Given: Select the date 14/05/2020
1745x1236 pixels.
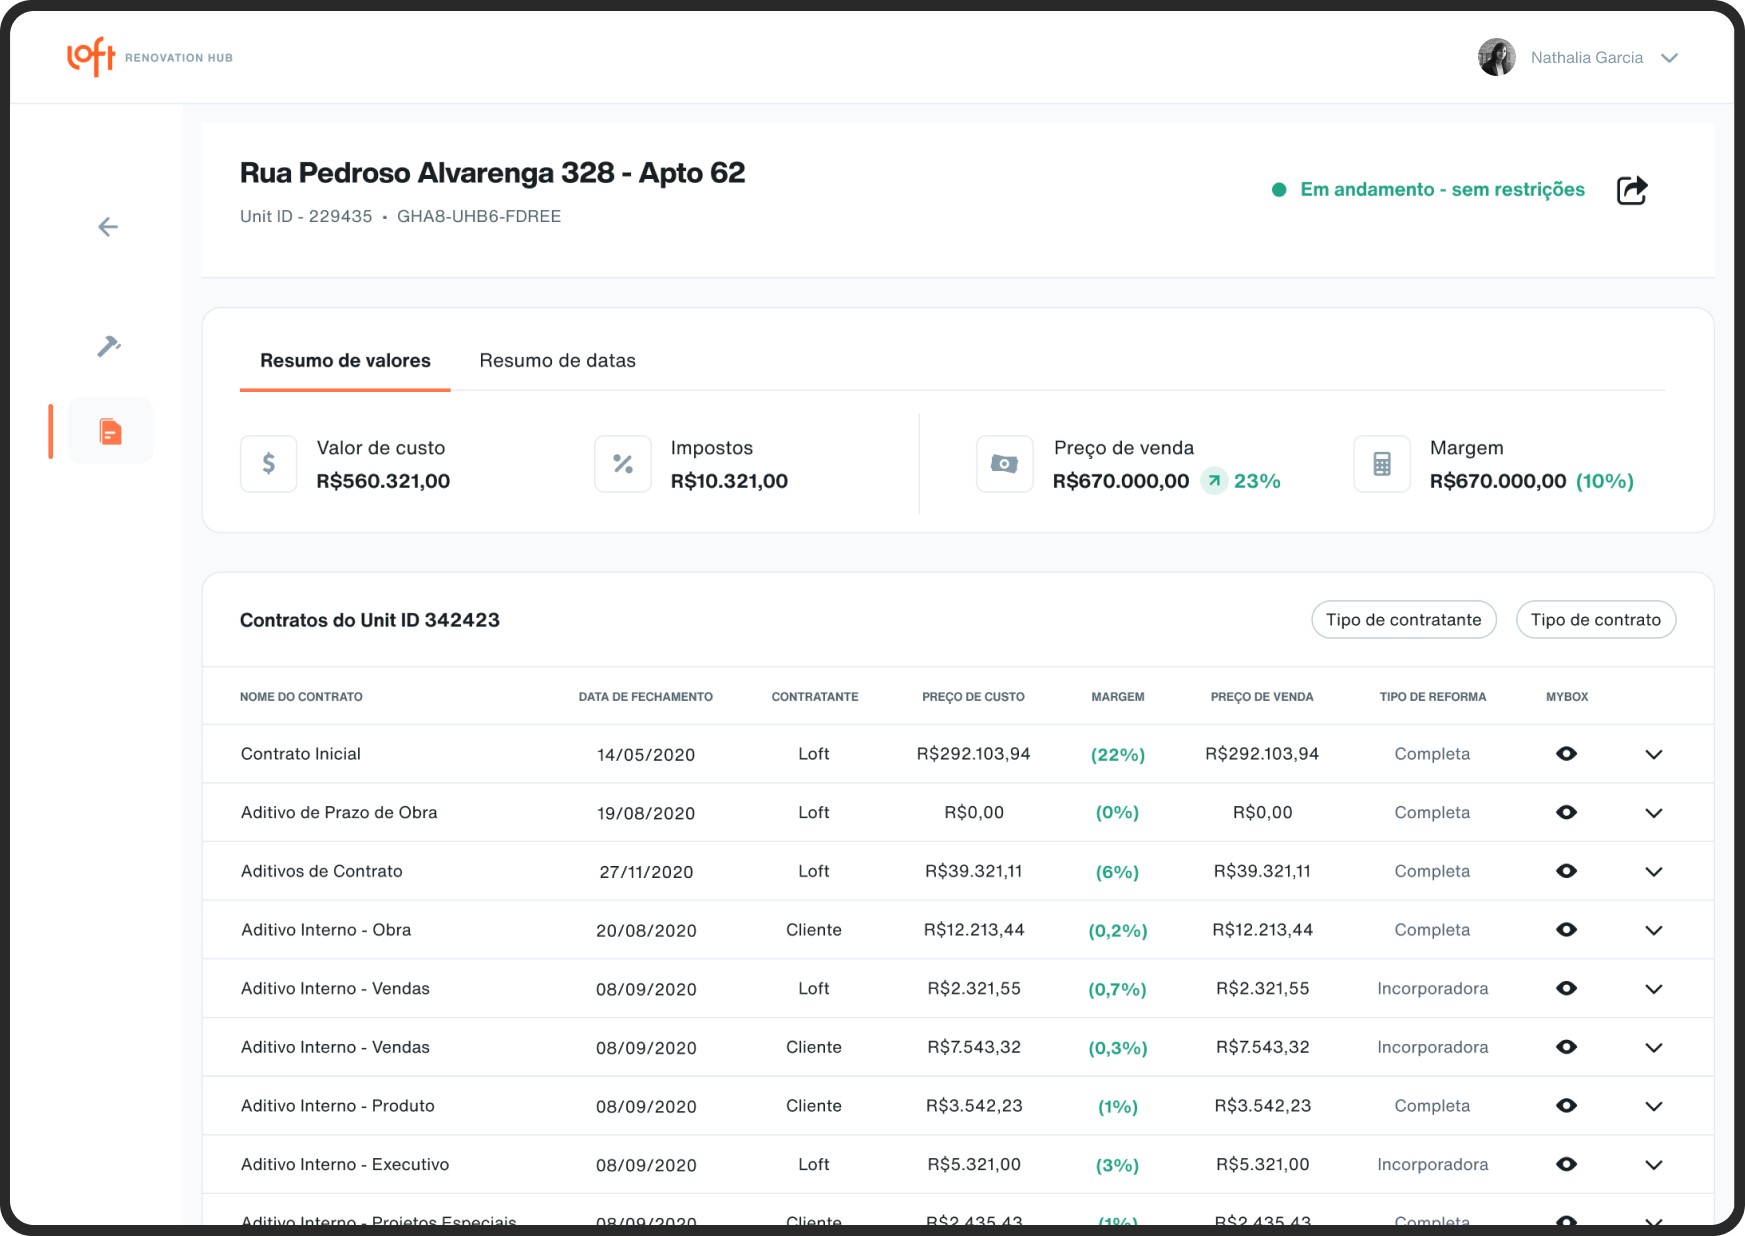Looking at the screenshot, I should click(646, 755).
